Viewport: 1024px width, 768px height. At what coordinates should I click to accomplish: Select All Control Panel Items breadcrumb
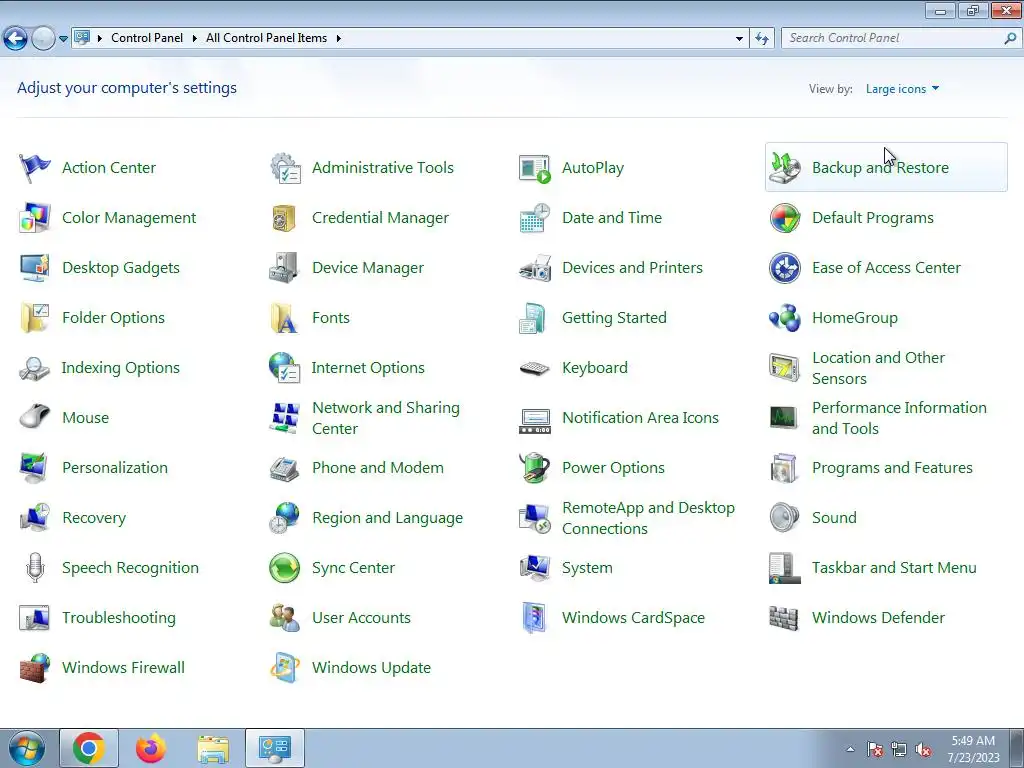point(266,38)
